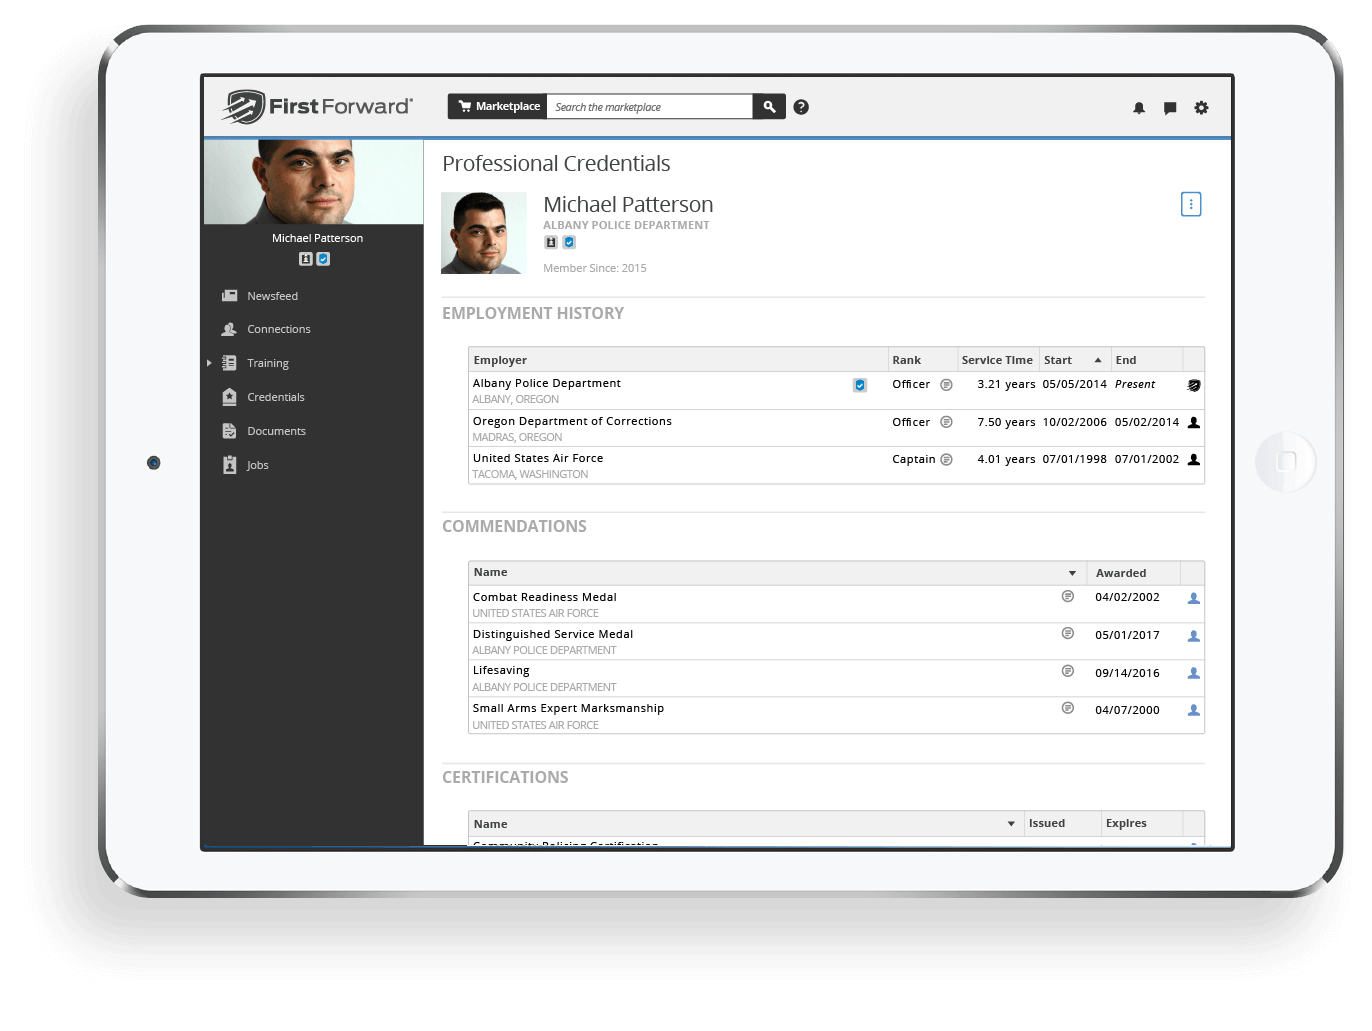Click the Training sidebar icon
The image size is (1372, 1031).
[229, 363]
